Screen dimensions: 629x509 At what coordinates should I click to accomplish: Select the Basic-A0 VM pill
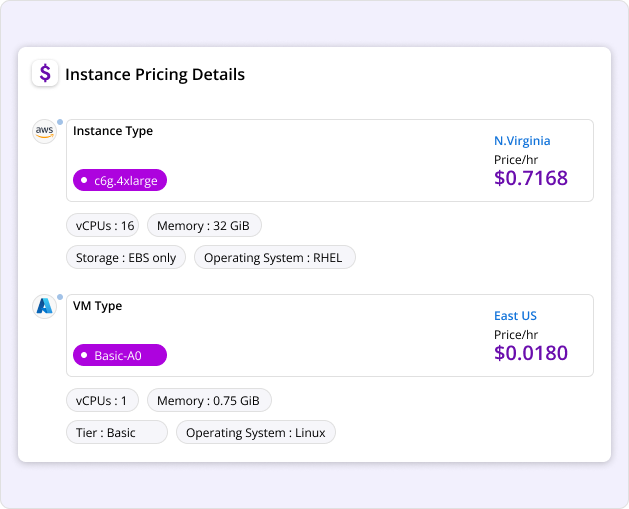[120, 355]
